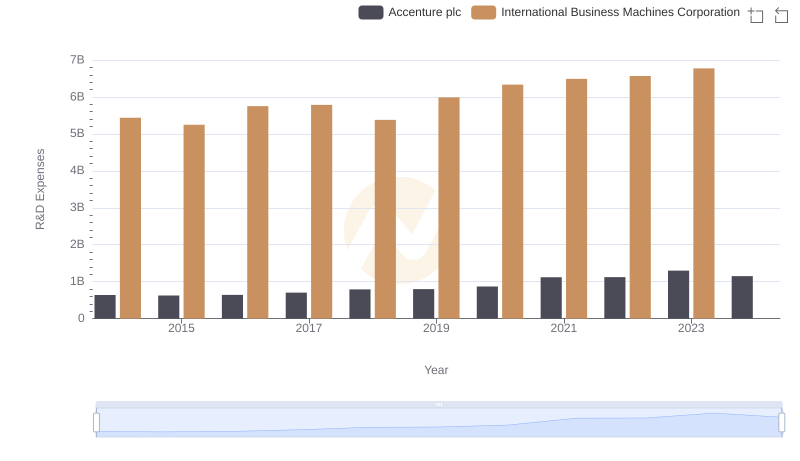The image size is (800, 461).
Task: Click the Accenture bar for 2015
Action: 169,307
